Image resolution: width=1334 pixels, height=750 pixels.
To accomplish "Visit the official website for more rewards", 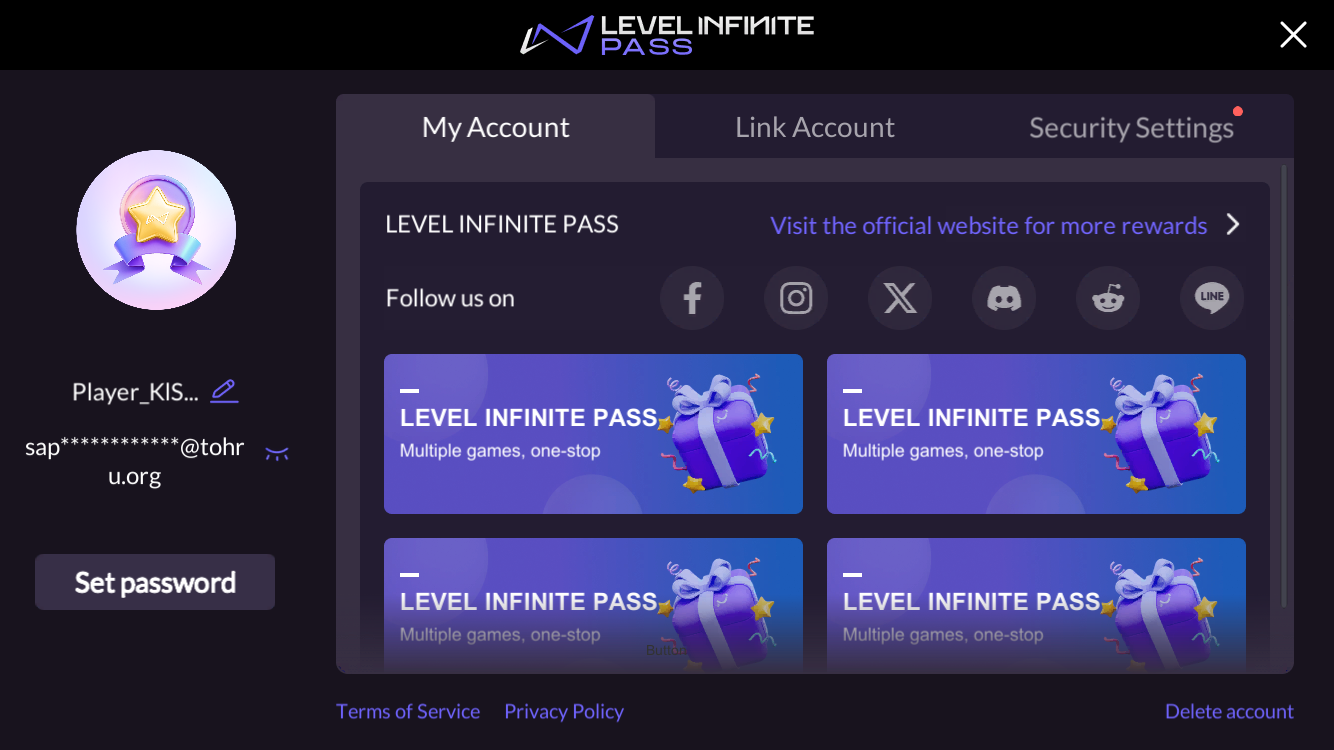I will (x=989, y=225).
